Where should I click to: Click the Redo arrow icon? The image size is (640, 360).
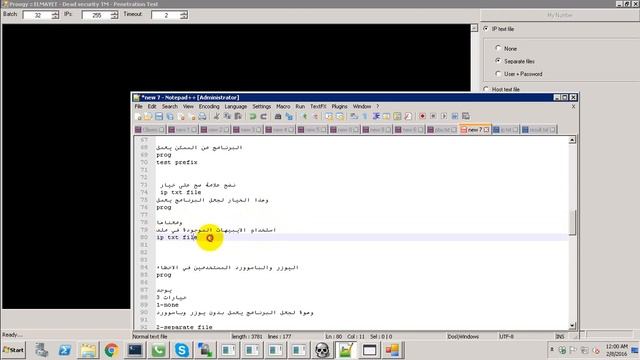click(264, 117)
